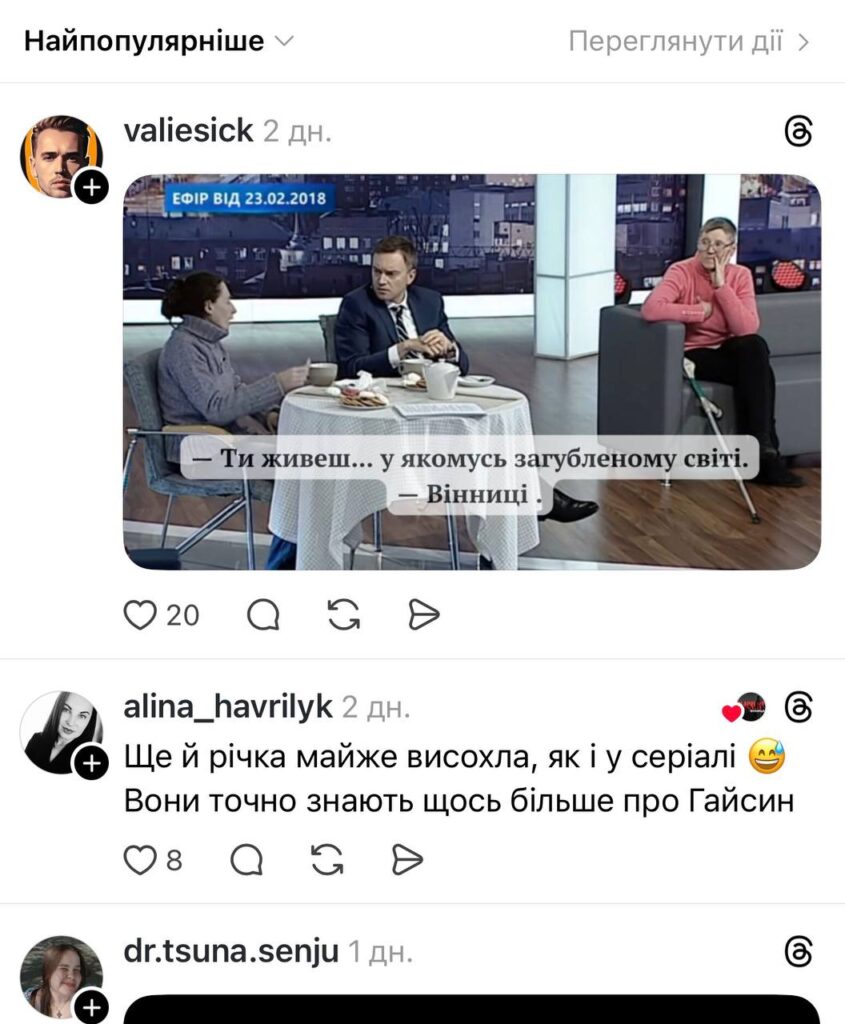The image size is (845, 1024).
Task: Follow dr.tsuna.senju using avatar plus badge
Action: (91, 1008)
